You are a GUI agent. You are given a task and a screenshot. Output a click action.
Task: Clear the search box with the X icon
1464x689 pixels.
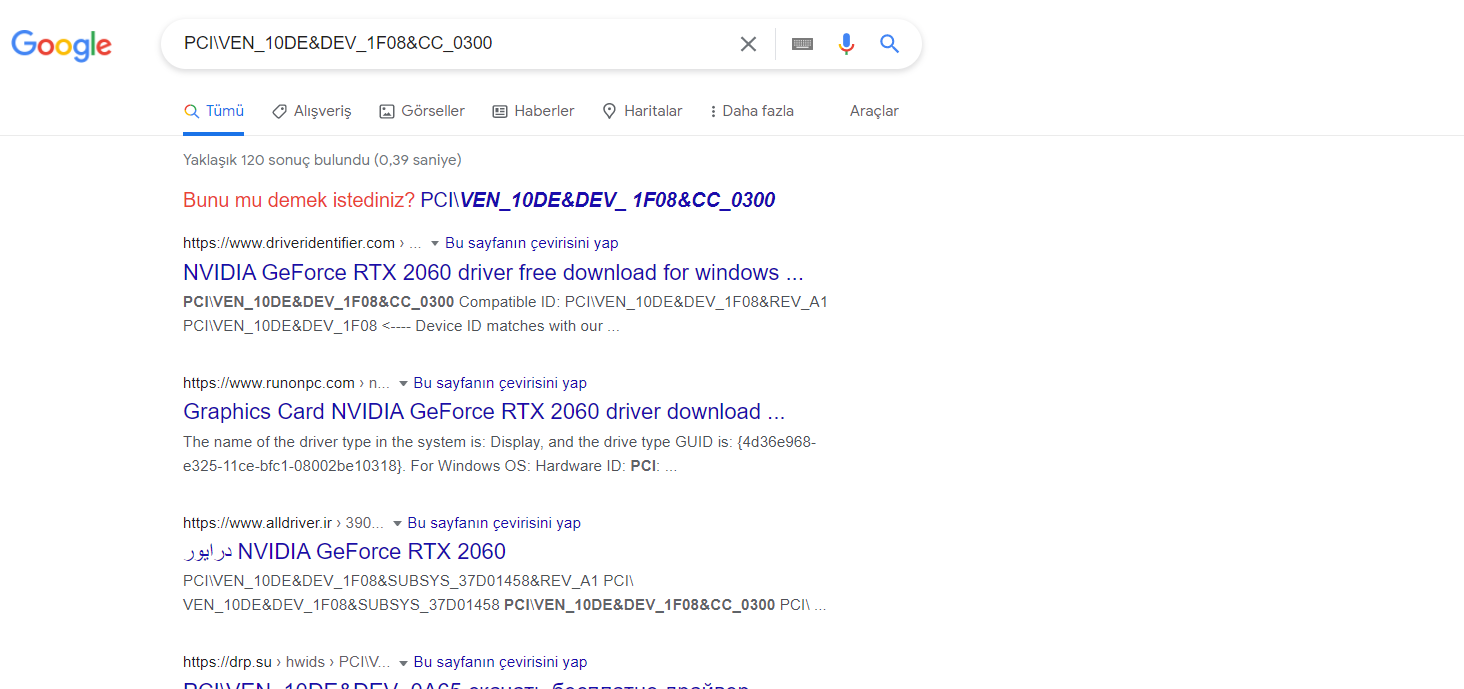point(748,44)
